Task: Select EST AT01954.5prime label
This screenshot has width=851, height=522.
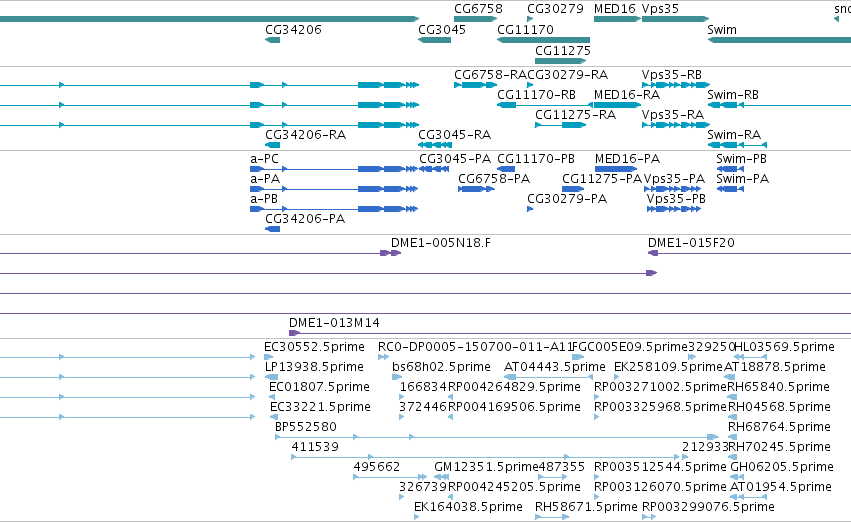Action: 780,488
